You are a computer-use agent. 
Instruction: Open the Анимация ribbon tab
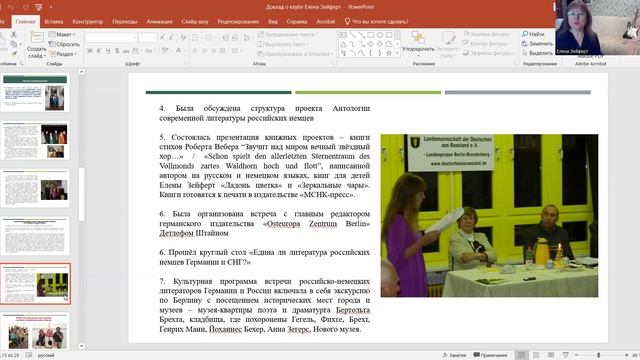coord(160,22)
